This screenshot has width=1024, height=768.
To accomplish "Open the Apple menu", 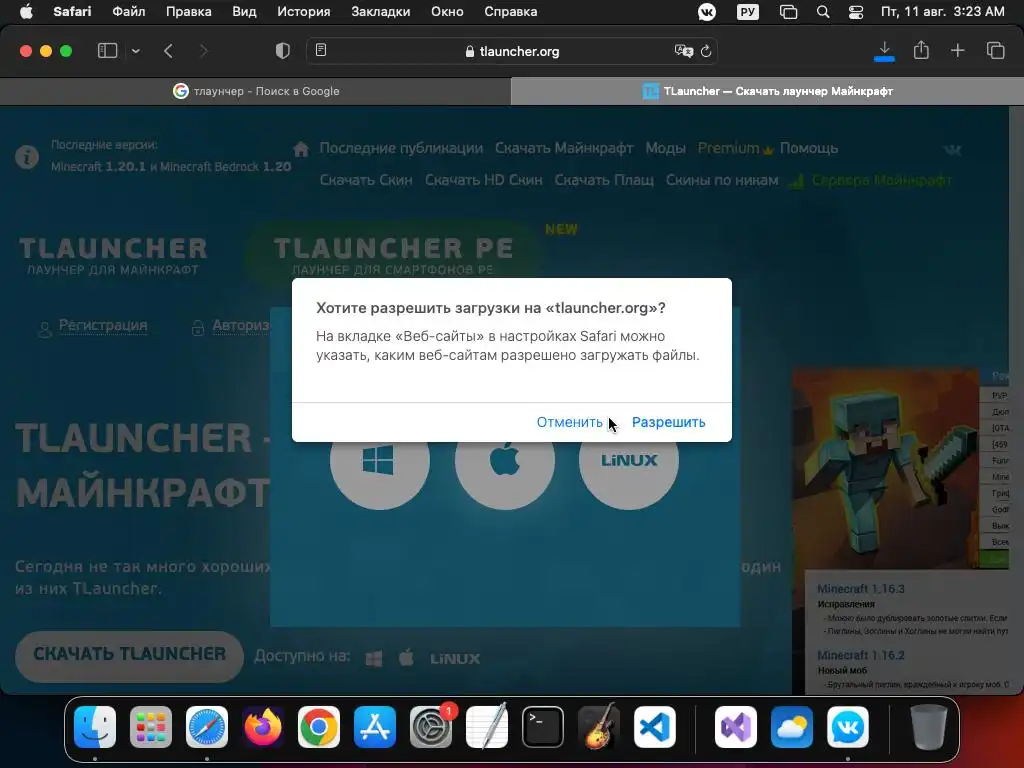I will coord(26,12).
